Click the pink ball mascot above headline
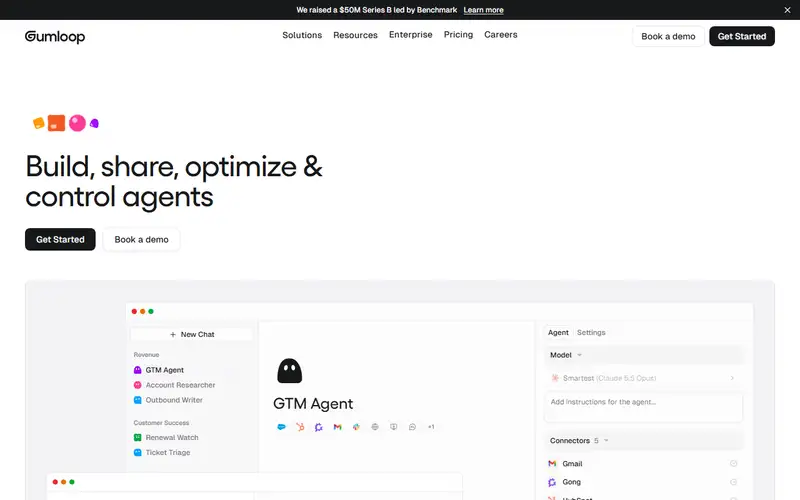 pos(78,123)
